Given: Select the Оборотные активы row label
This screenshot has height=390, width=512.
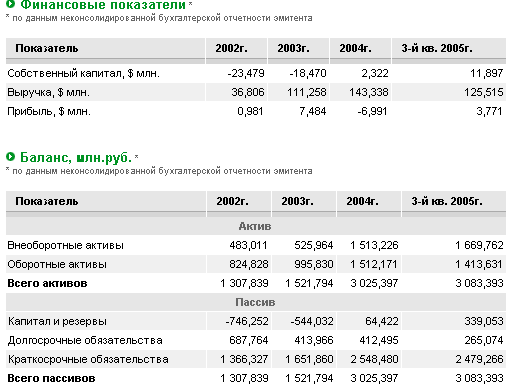Looking at the screenshot, I should (57, 265).
